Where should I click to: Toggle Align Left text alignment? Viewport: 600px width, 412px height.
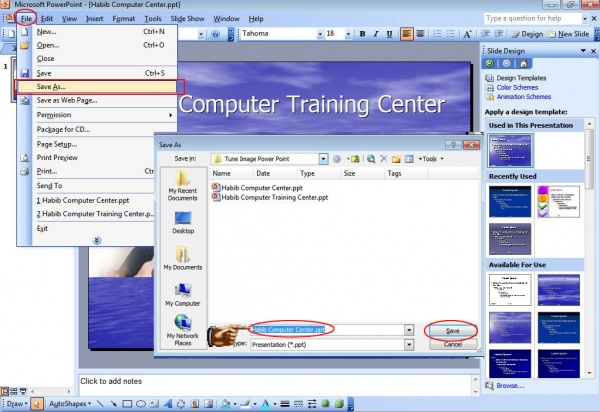tap(407, 34)
